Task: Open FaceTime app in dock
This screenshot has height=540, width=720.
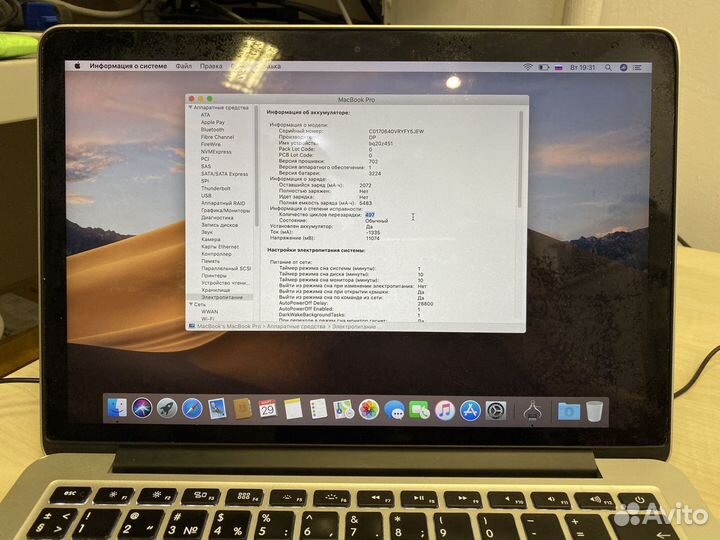Action: click(x=419, y=410)
